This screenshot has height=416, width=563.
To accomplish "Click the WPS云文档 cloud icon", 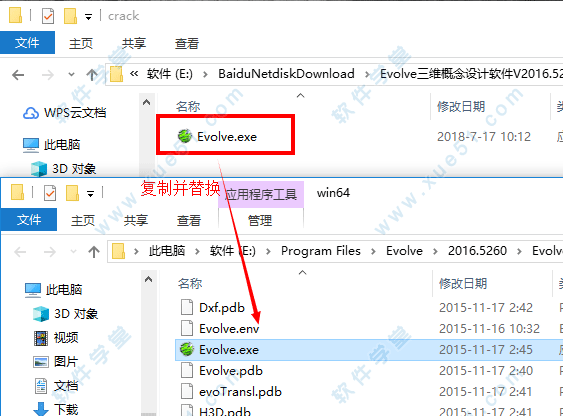I will coord(31,113).
